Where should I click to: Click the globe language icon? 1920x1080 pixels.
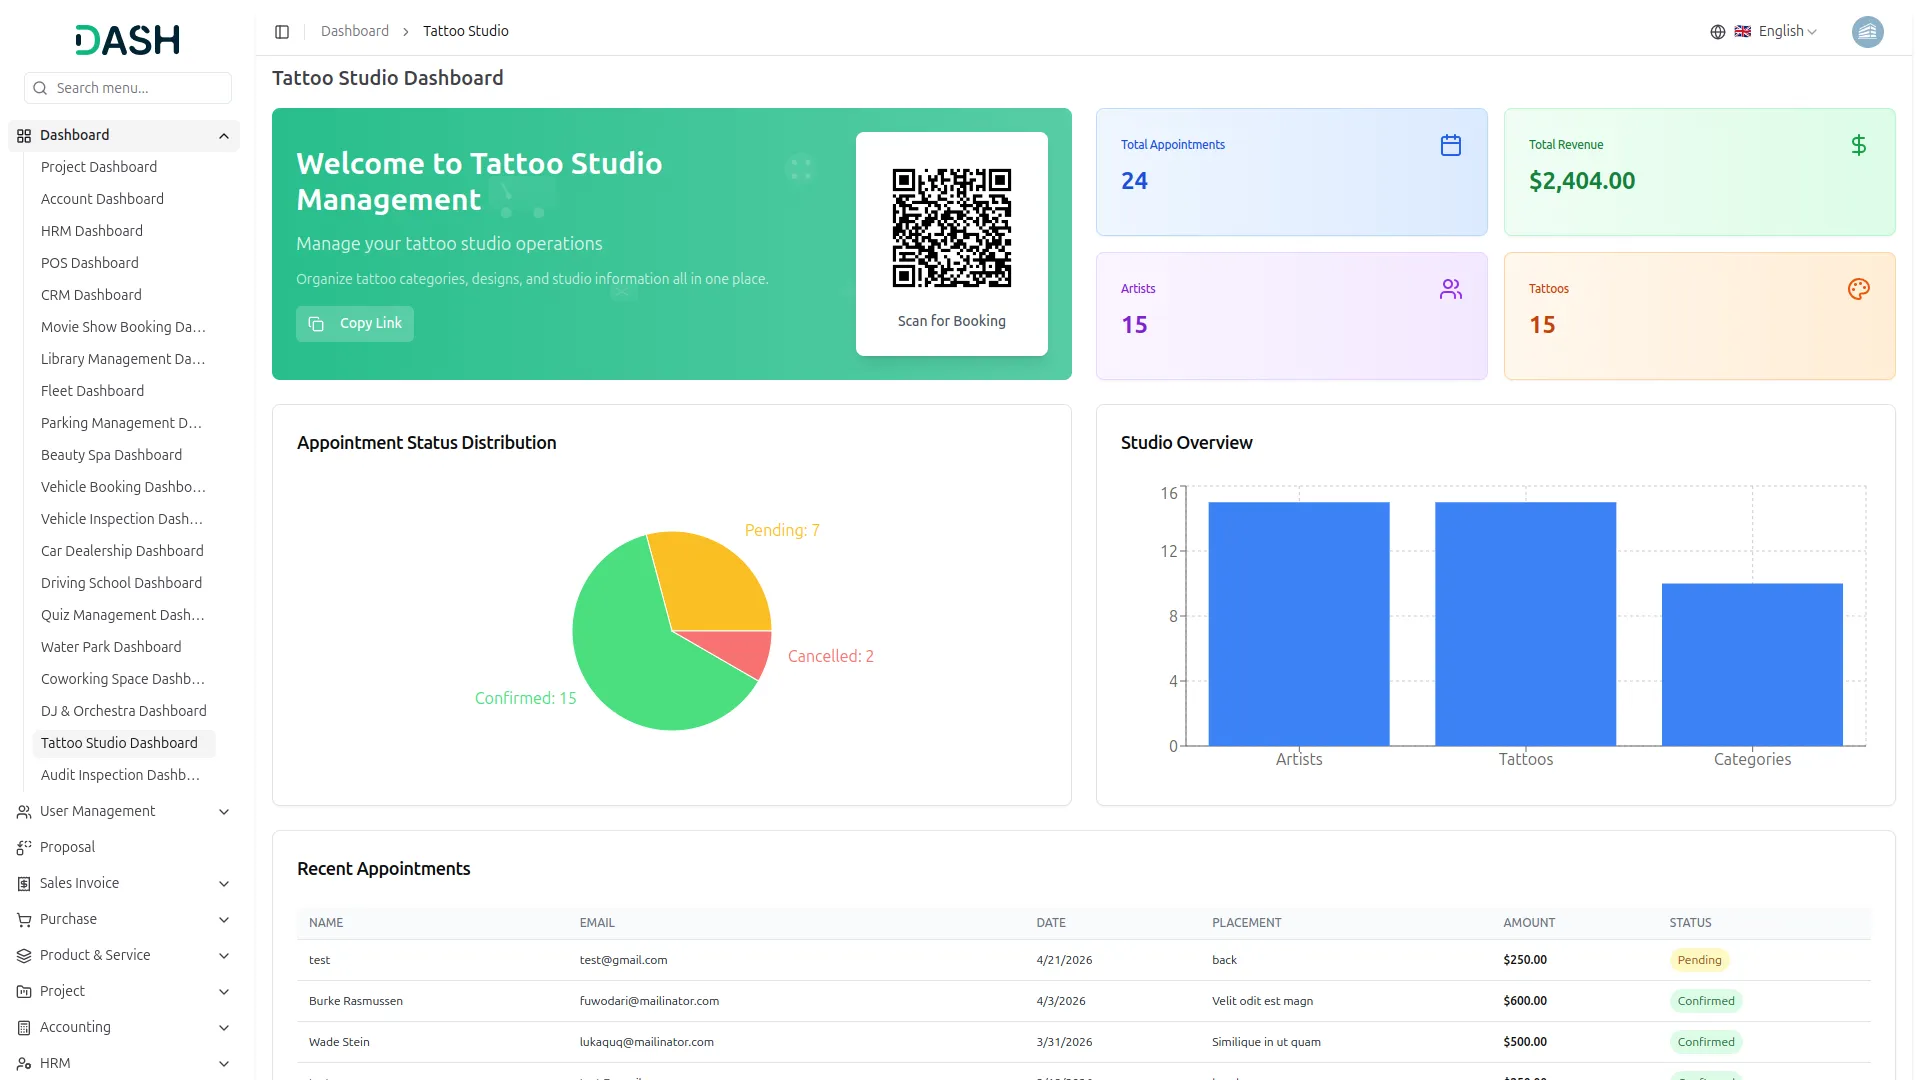1717,32
